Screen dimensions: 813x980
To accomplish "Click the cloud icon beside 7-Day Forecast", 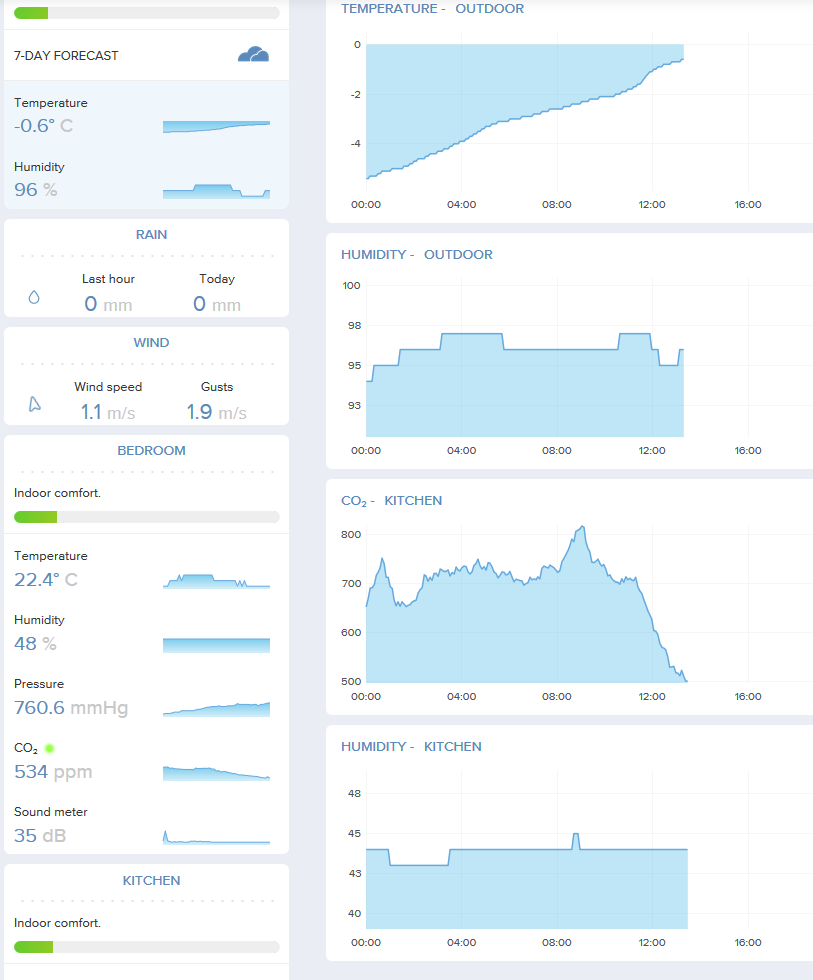I will 253,54.
